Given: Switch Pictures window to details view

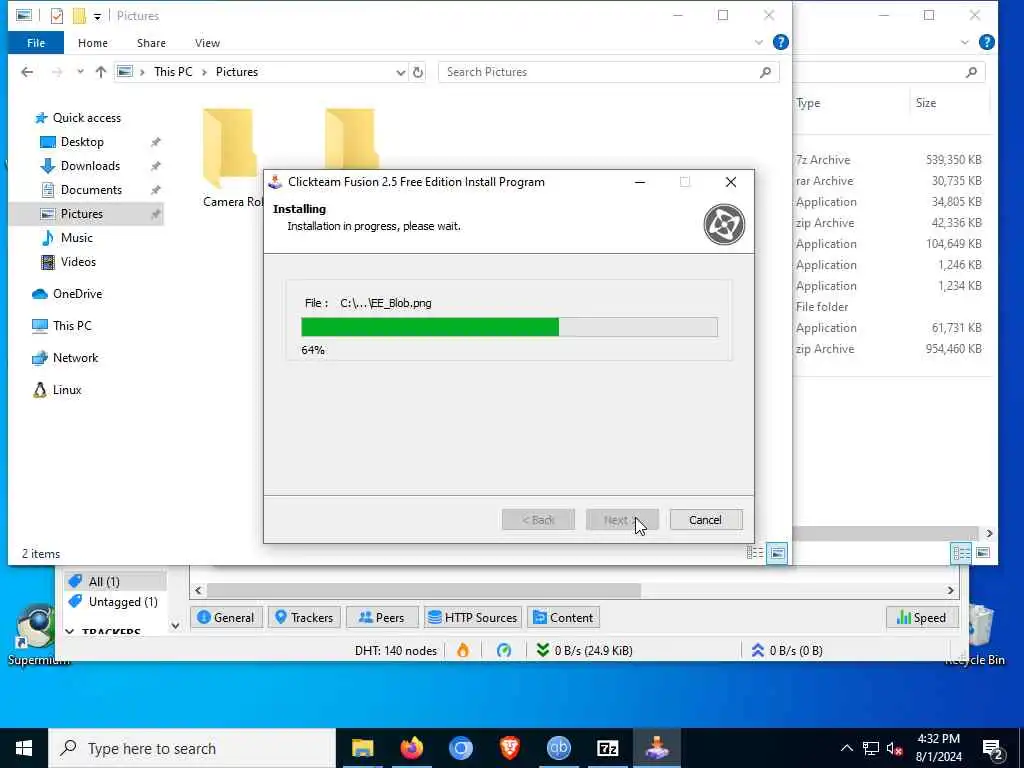Looking at the screenshot, I should coord(755,553).
